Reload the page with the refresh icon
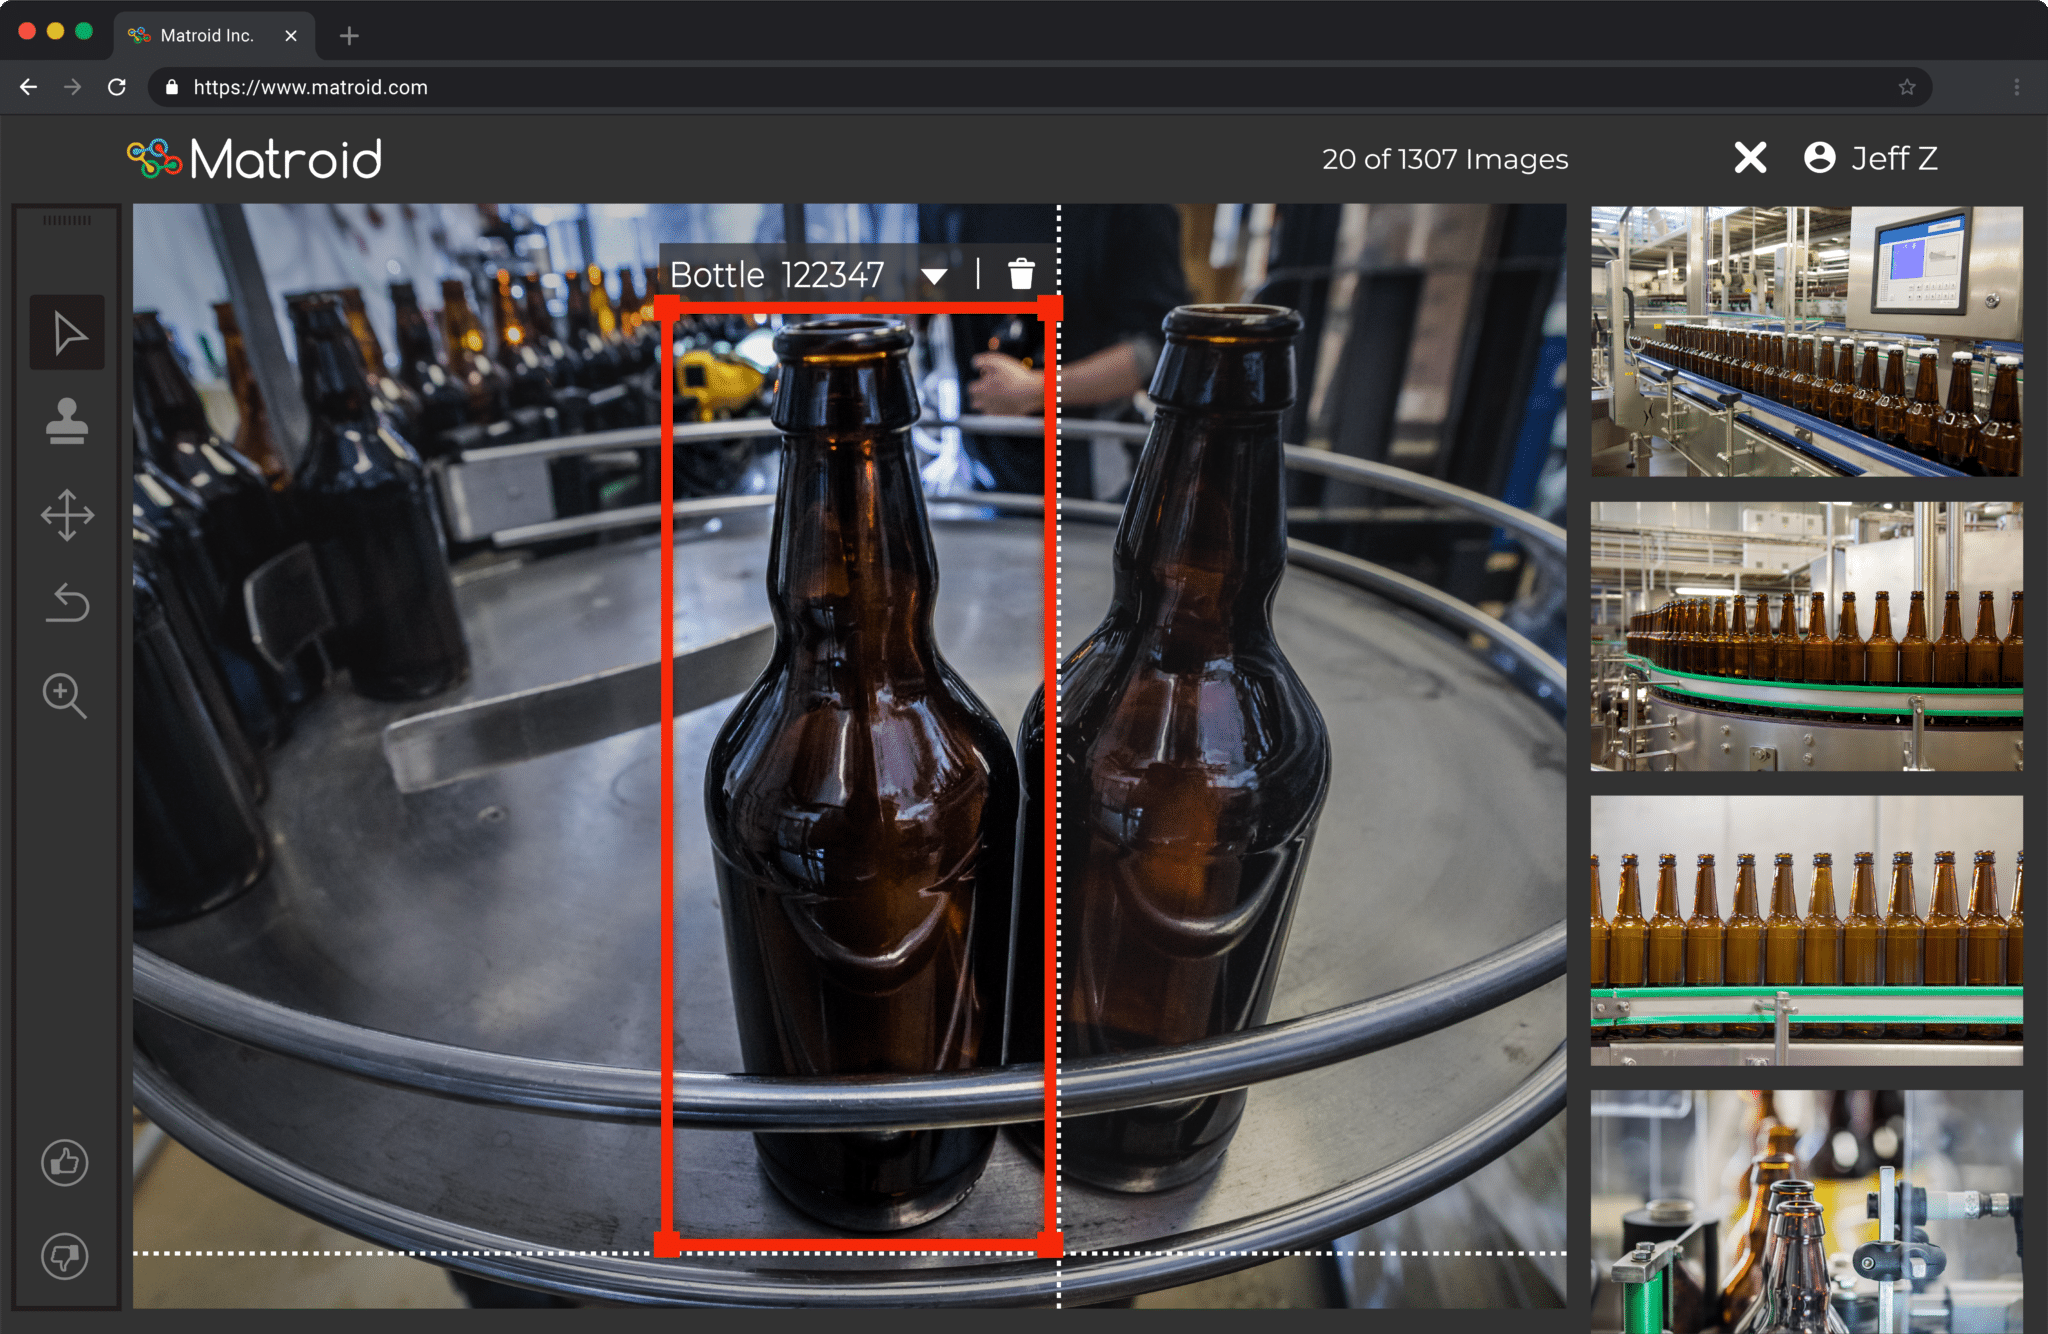The height and width of the screenshot is (1334, 2048). pyautogui.click(x=117, y=87)
